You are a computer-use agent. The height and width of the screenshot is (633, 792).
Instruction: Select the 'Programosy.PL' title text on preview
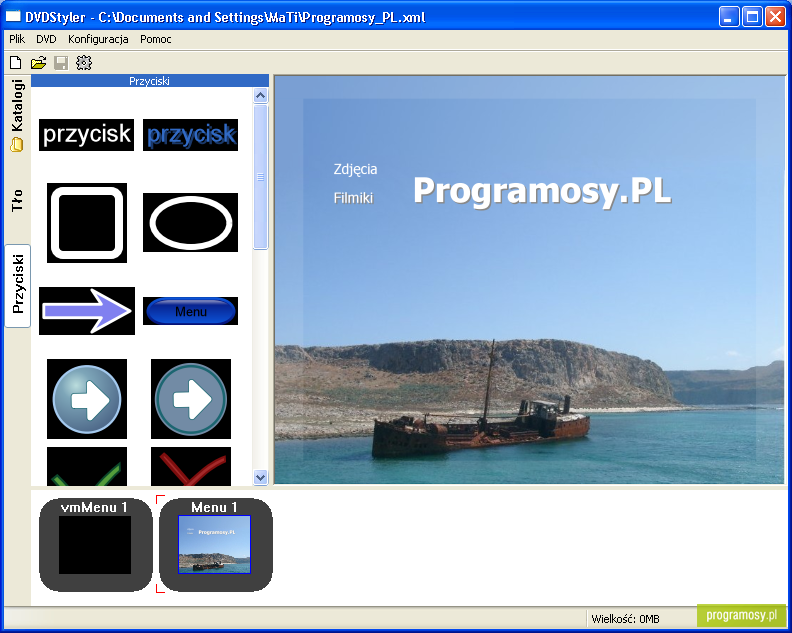(542, 191)
